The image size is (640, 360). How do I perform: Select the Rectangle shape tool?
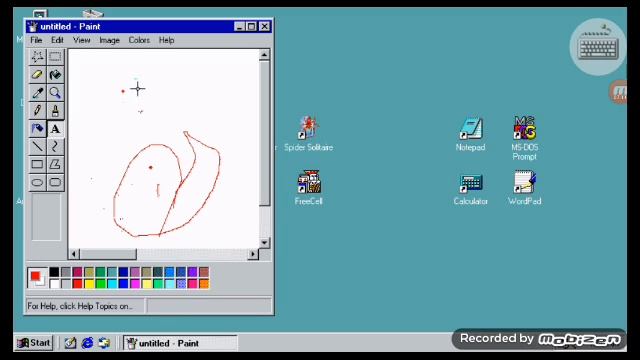click(x=37, y=164)
